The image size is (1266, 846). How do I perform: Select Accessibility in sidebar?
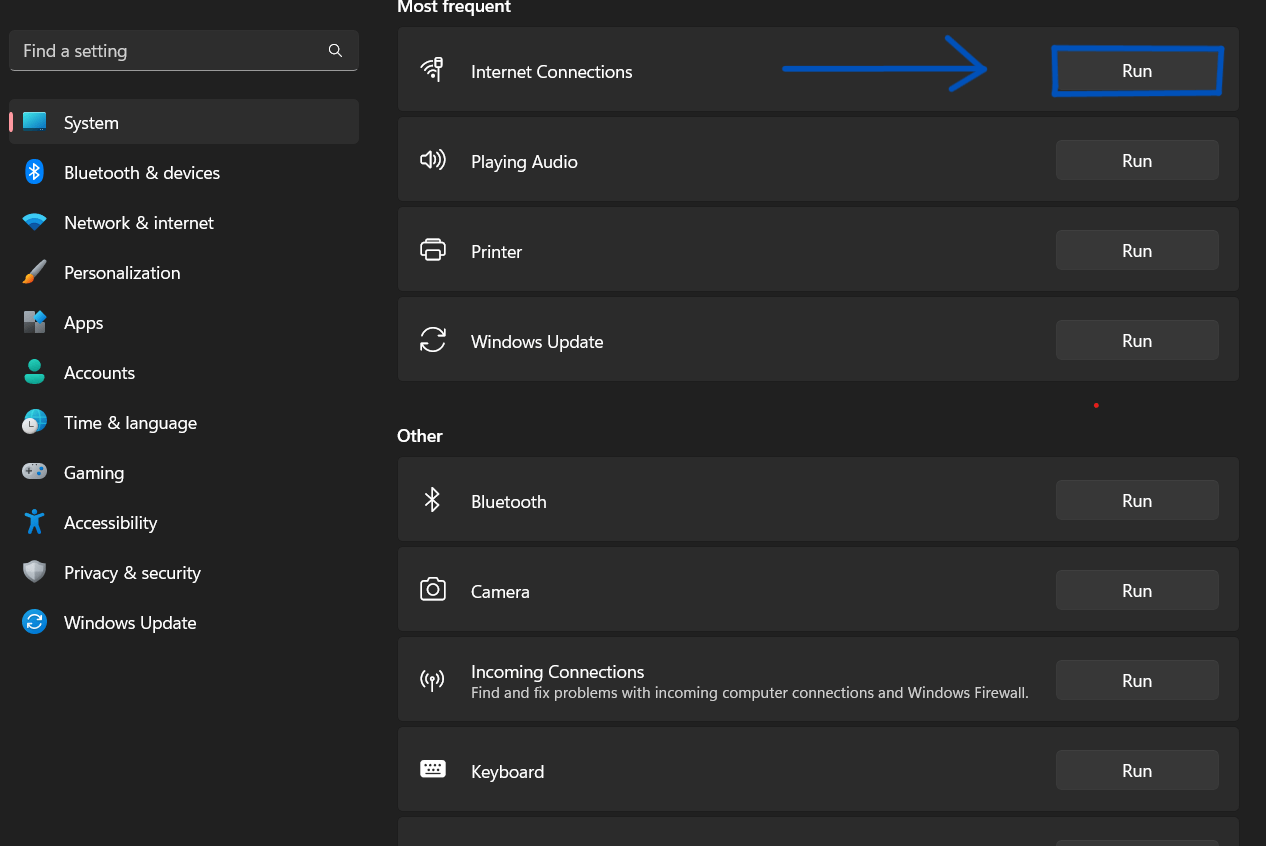[184, 522]
